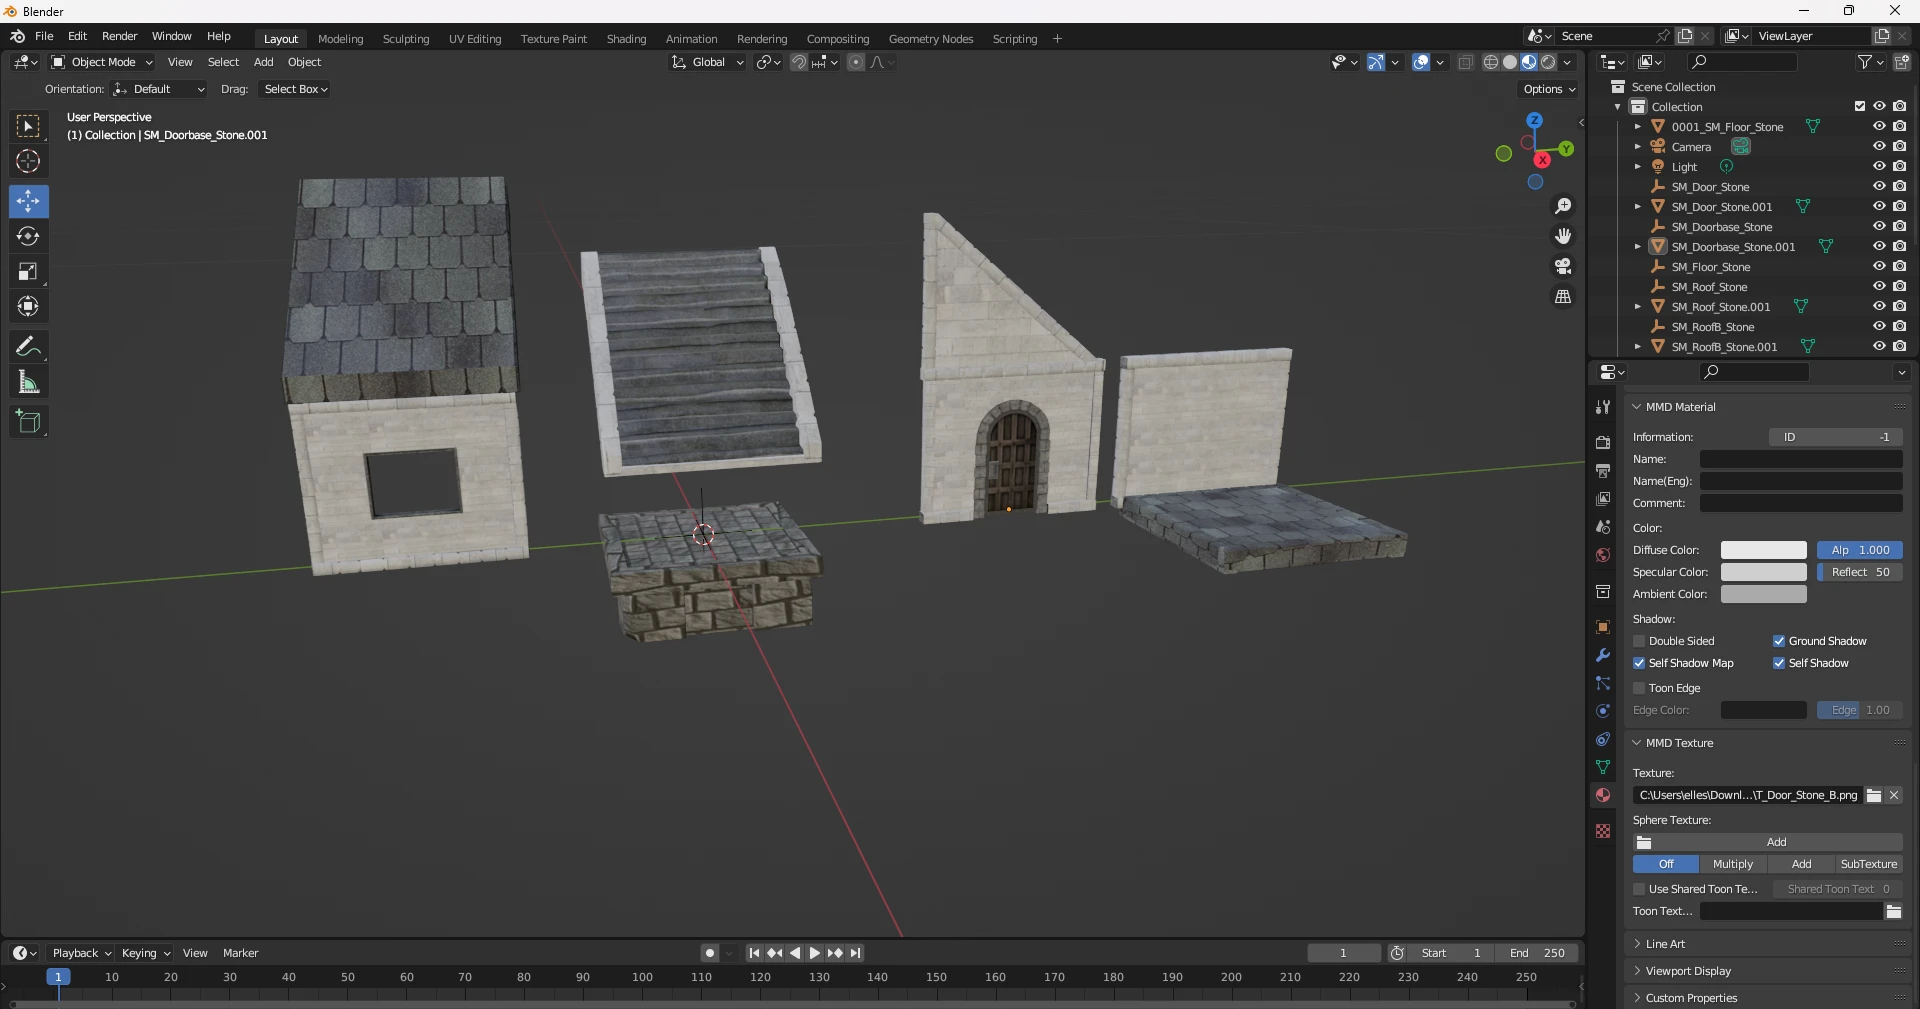This screenshot has width=1920, height=1009.
Task: Click the snapping magnet icon
Action: pos(799,61)
